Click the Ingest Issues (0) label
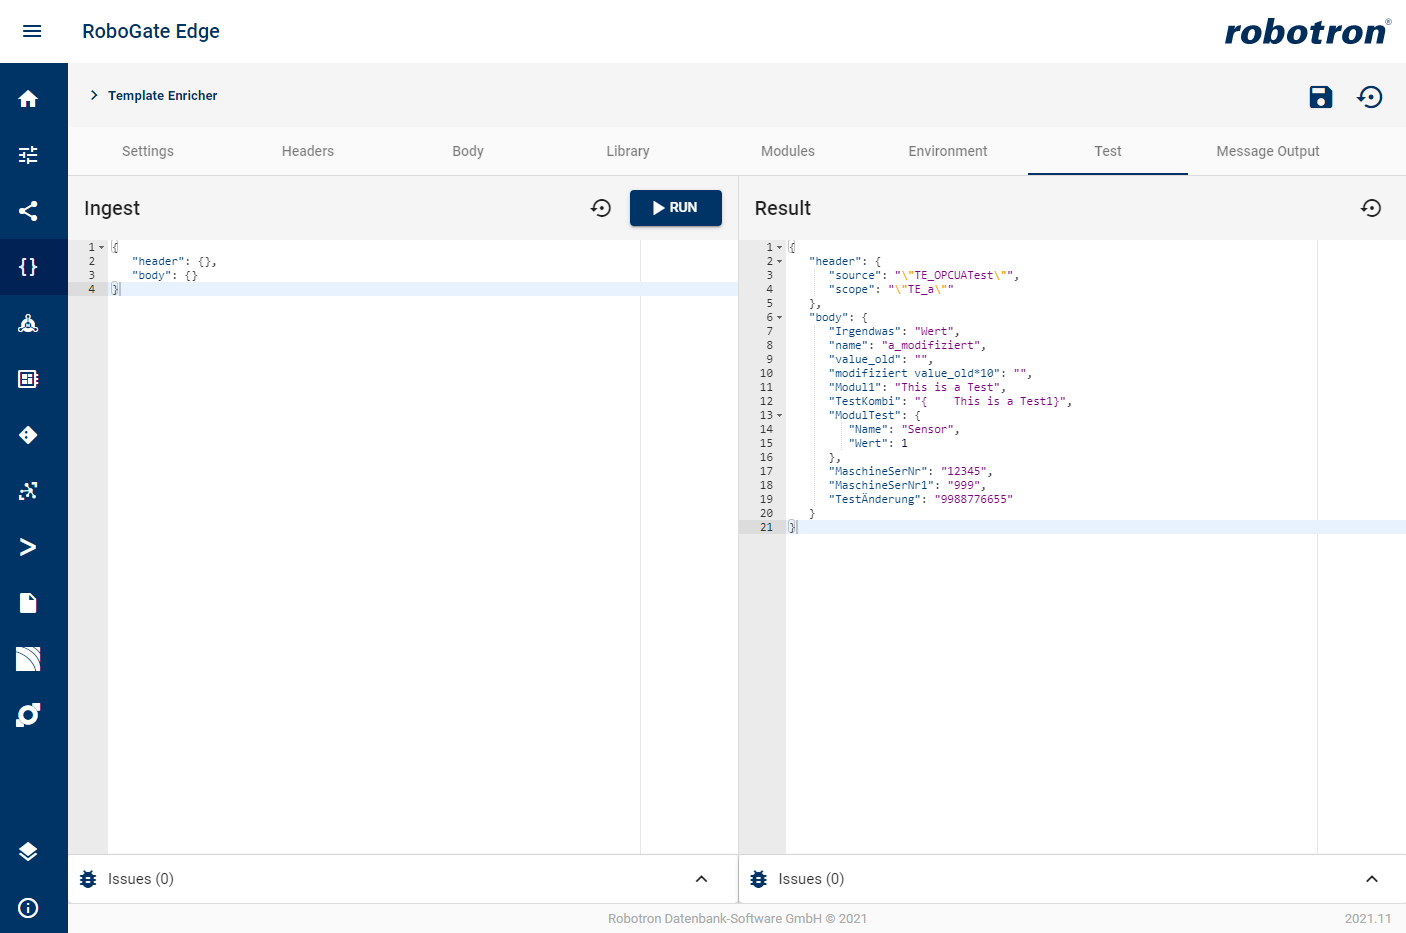1406x933 pixels. point(141,879)
